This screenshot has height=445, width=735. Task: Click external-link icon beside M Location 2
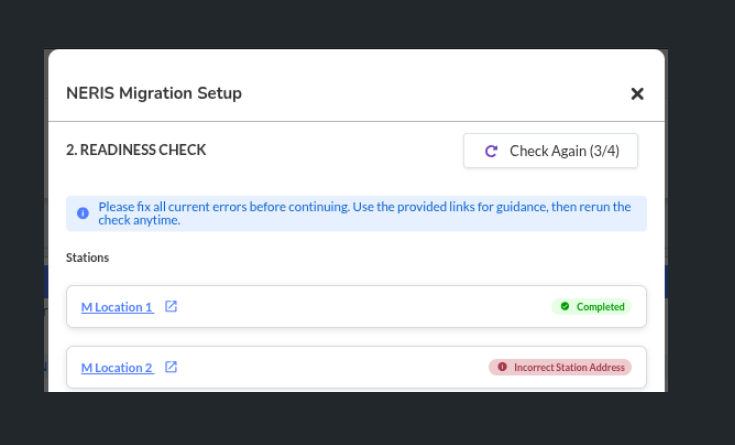[x=171, y=368]
